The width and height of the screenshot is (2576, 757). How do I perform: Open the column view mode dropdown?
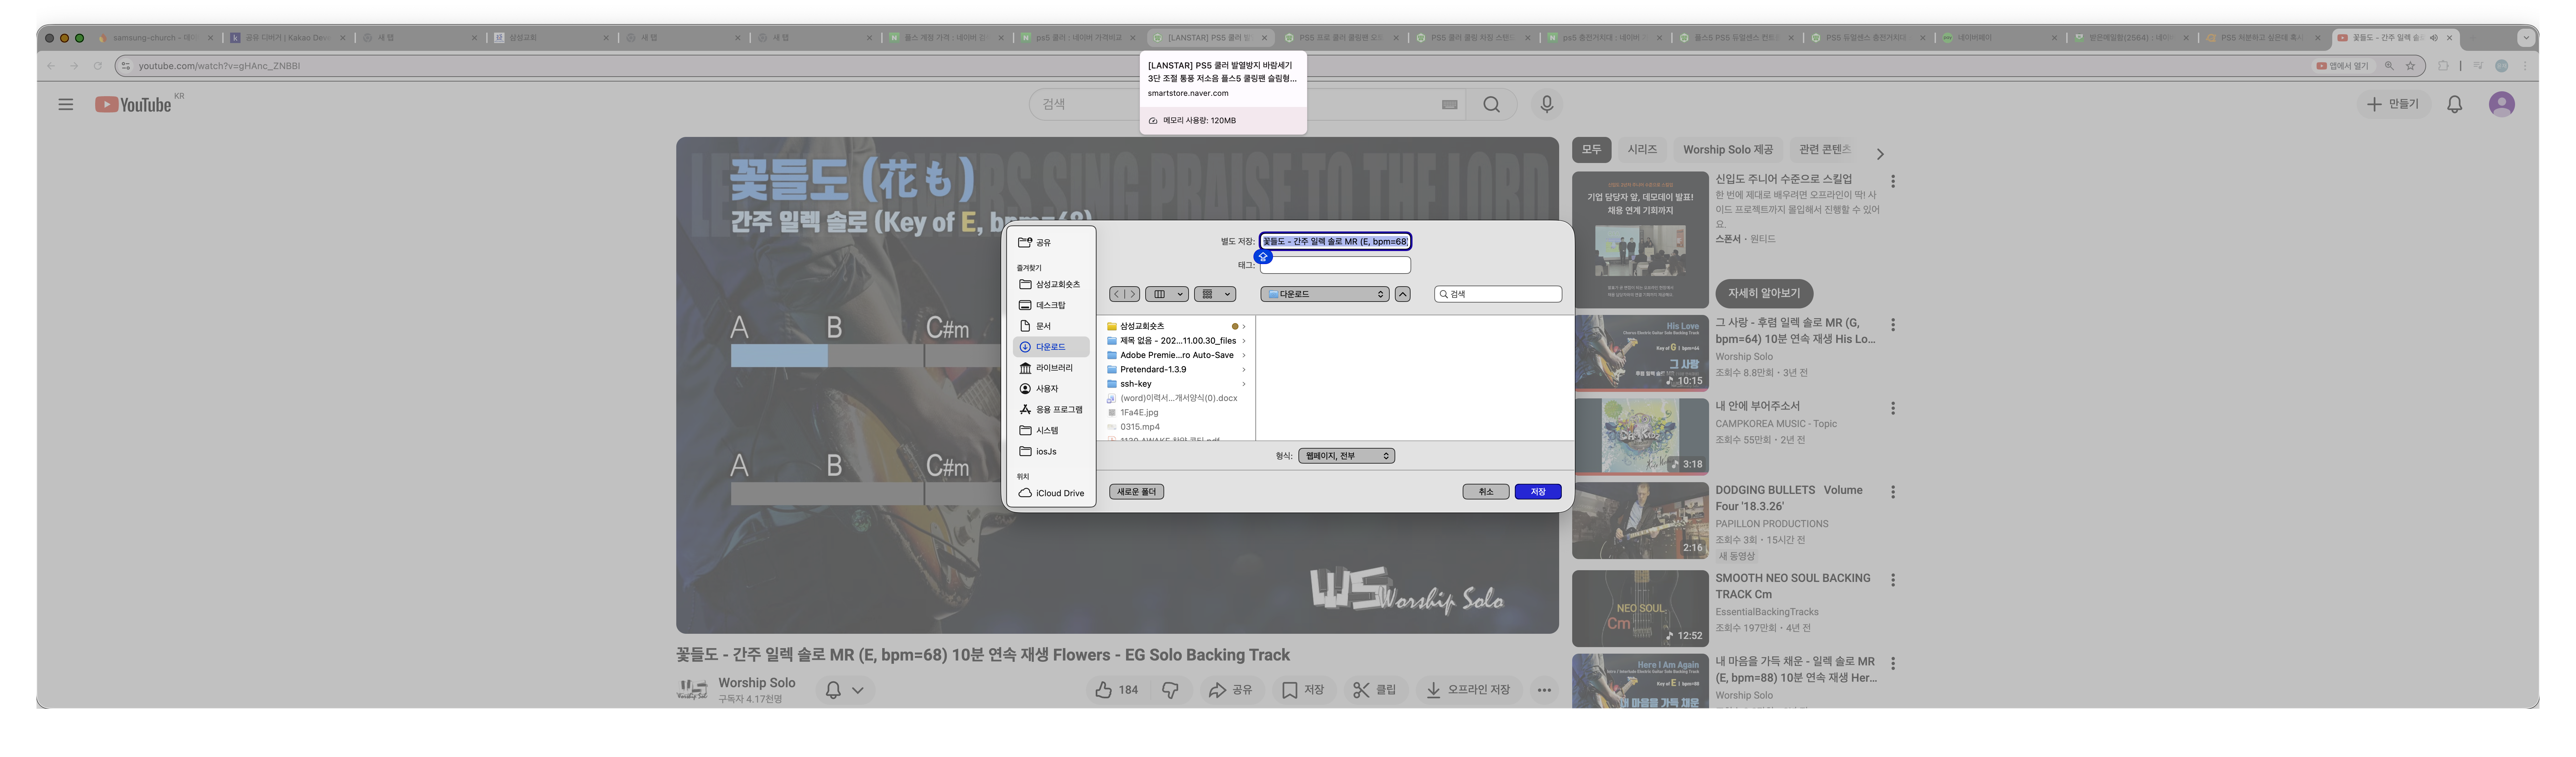pos(1167,294)
